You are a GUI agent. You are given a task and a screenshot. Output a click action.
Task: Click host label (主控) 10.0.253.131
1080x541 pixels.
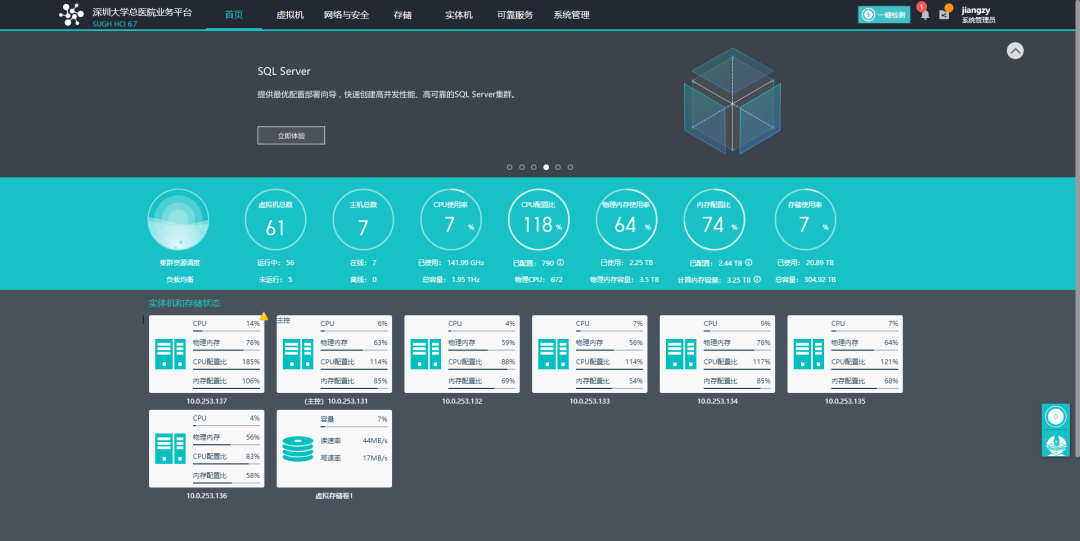tap(336, 401)
